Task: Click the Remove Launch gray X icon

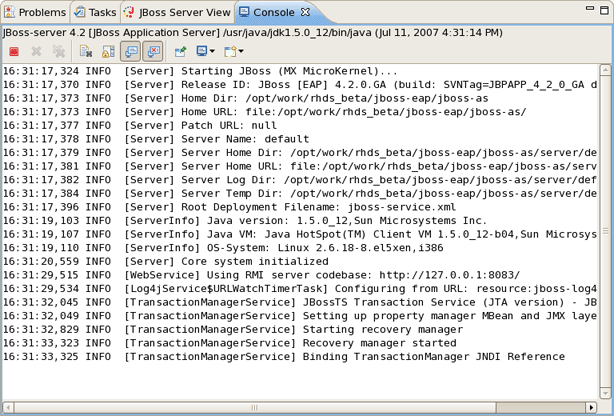Action: click(x=37, y=51)
